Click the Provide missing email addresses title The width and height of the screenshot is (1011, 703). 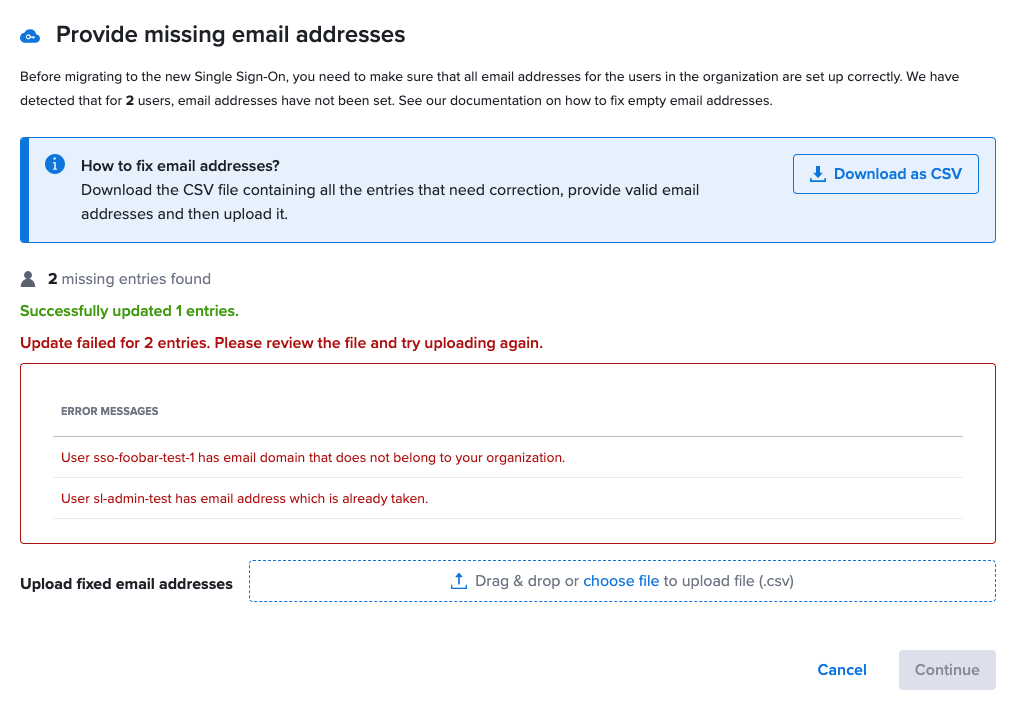pos(230,34)
